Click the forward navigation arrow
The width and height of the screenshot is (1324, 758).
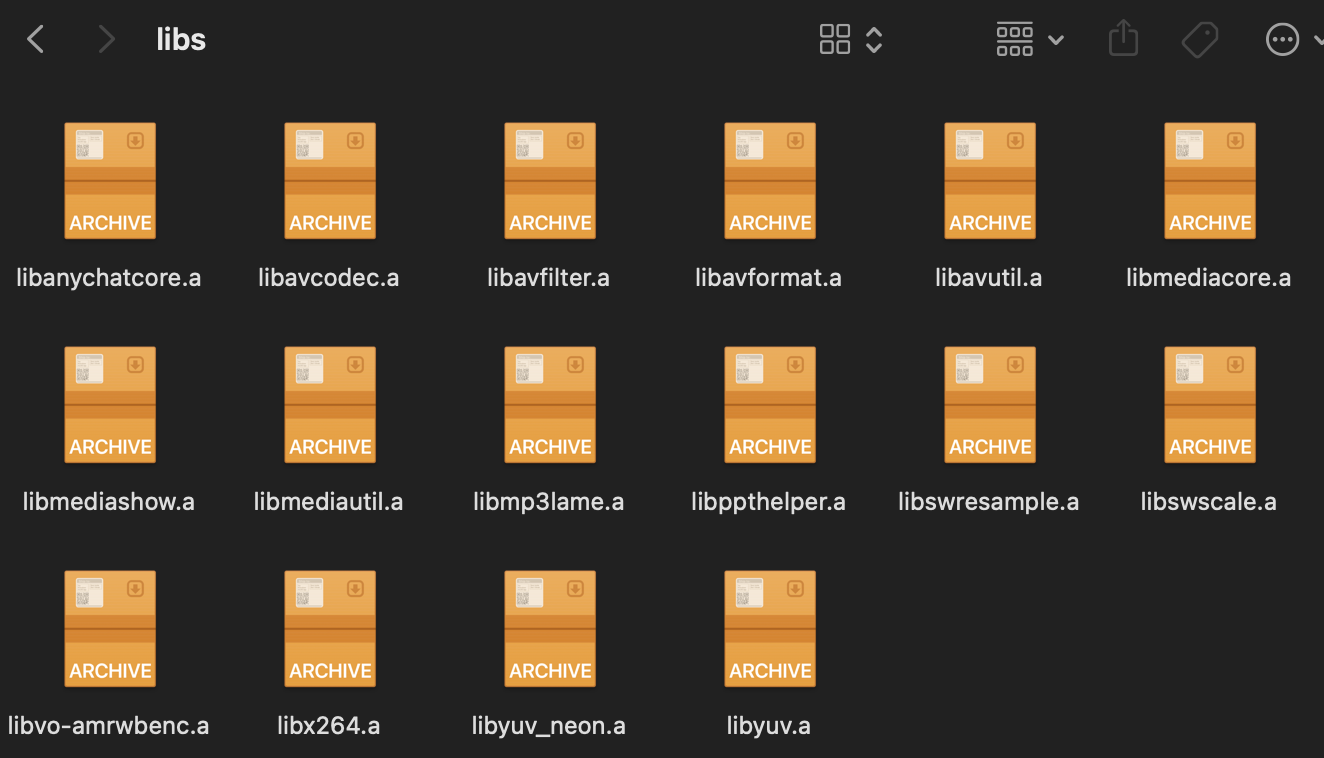point(105,40)
